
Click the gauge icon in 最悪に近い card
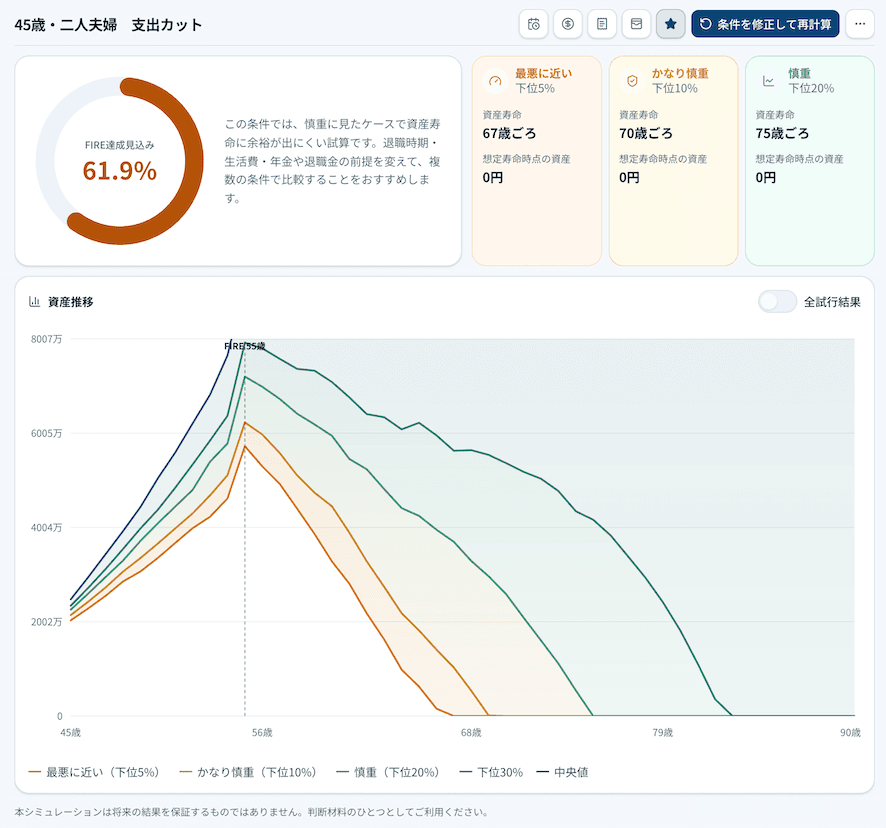(495, 81)
